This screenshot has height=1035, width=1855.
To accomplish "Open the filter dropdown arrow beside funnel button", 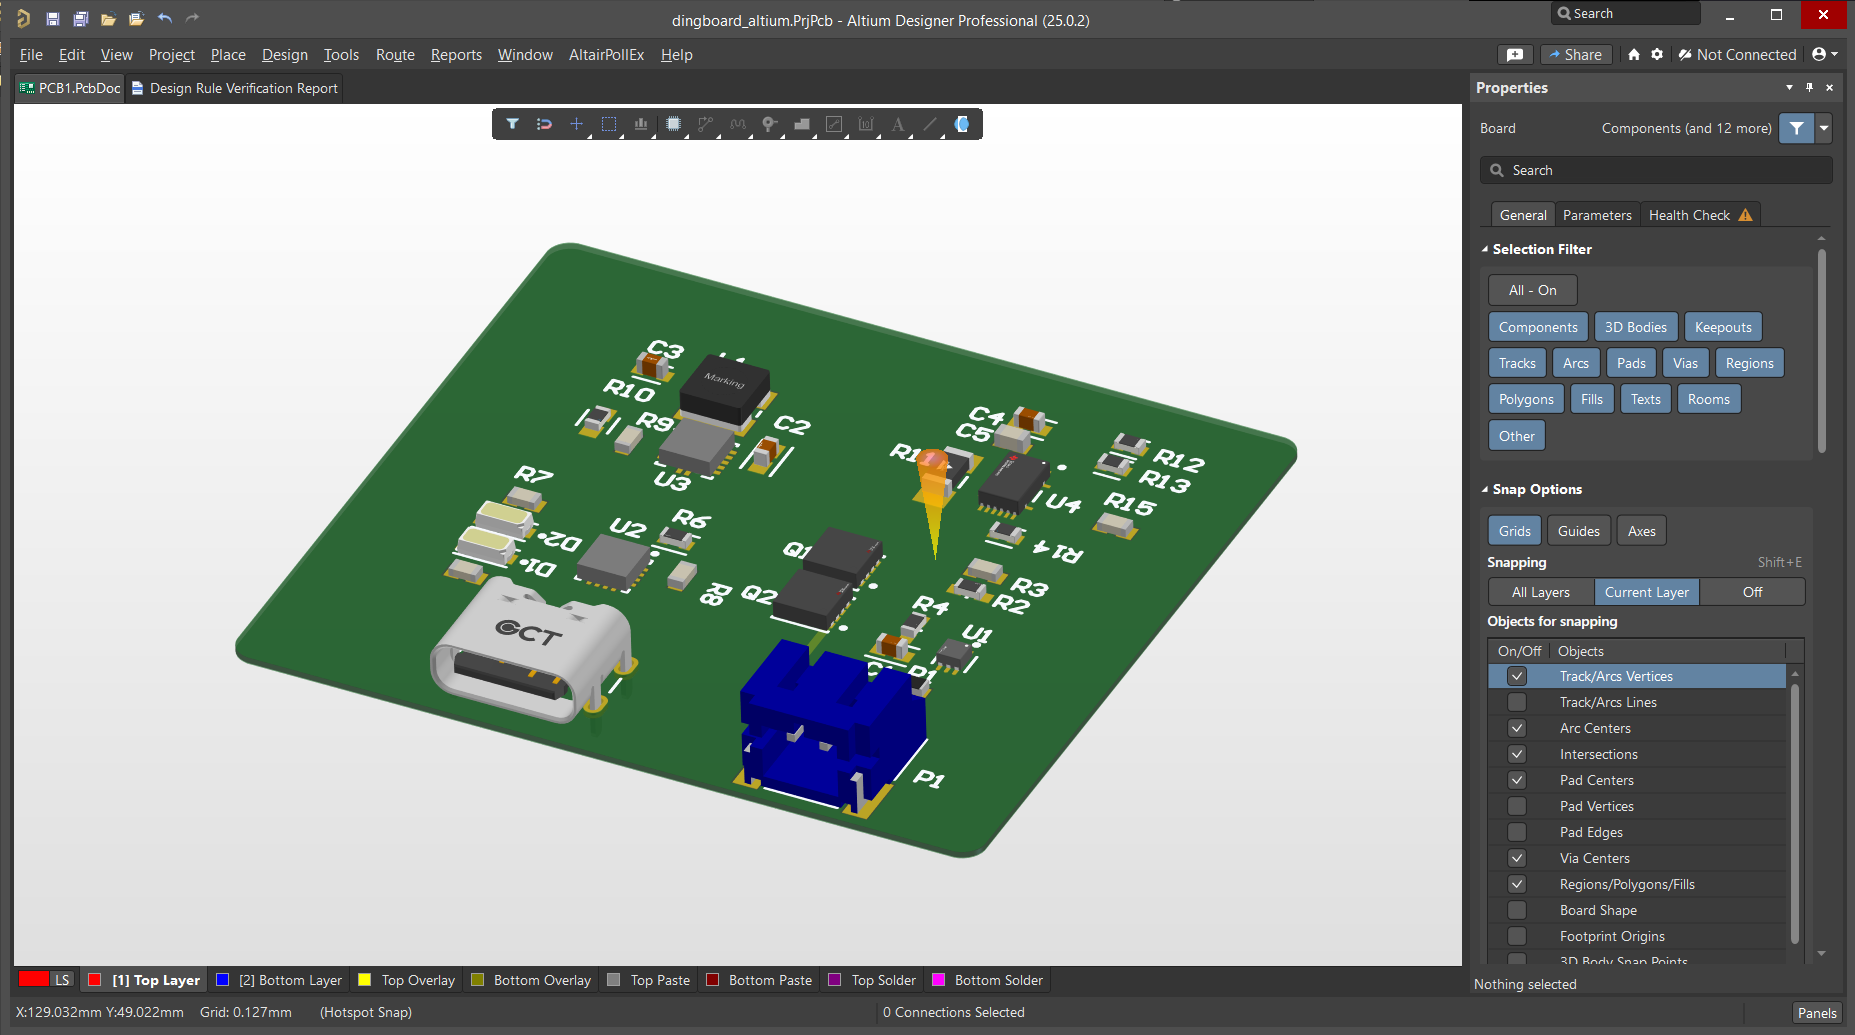I will pos(1824,128).
